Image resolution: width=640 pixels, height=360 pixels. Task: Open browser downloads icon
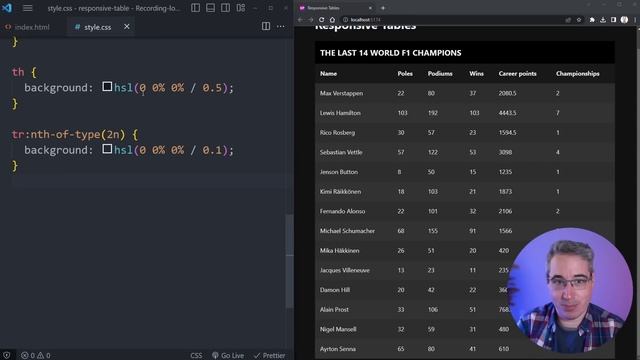[603, 20]
